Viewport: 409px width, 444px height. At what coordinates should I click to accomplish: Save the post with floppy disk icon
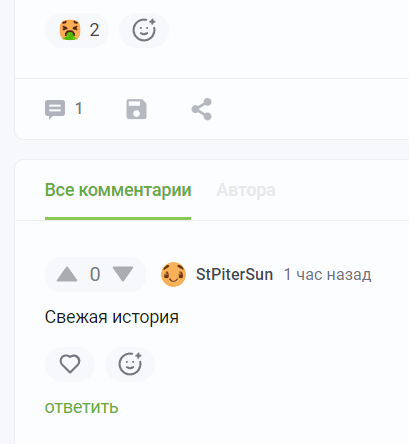[136, 109]
